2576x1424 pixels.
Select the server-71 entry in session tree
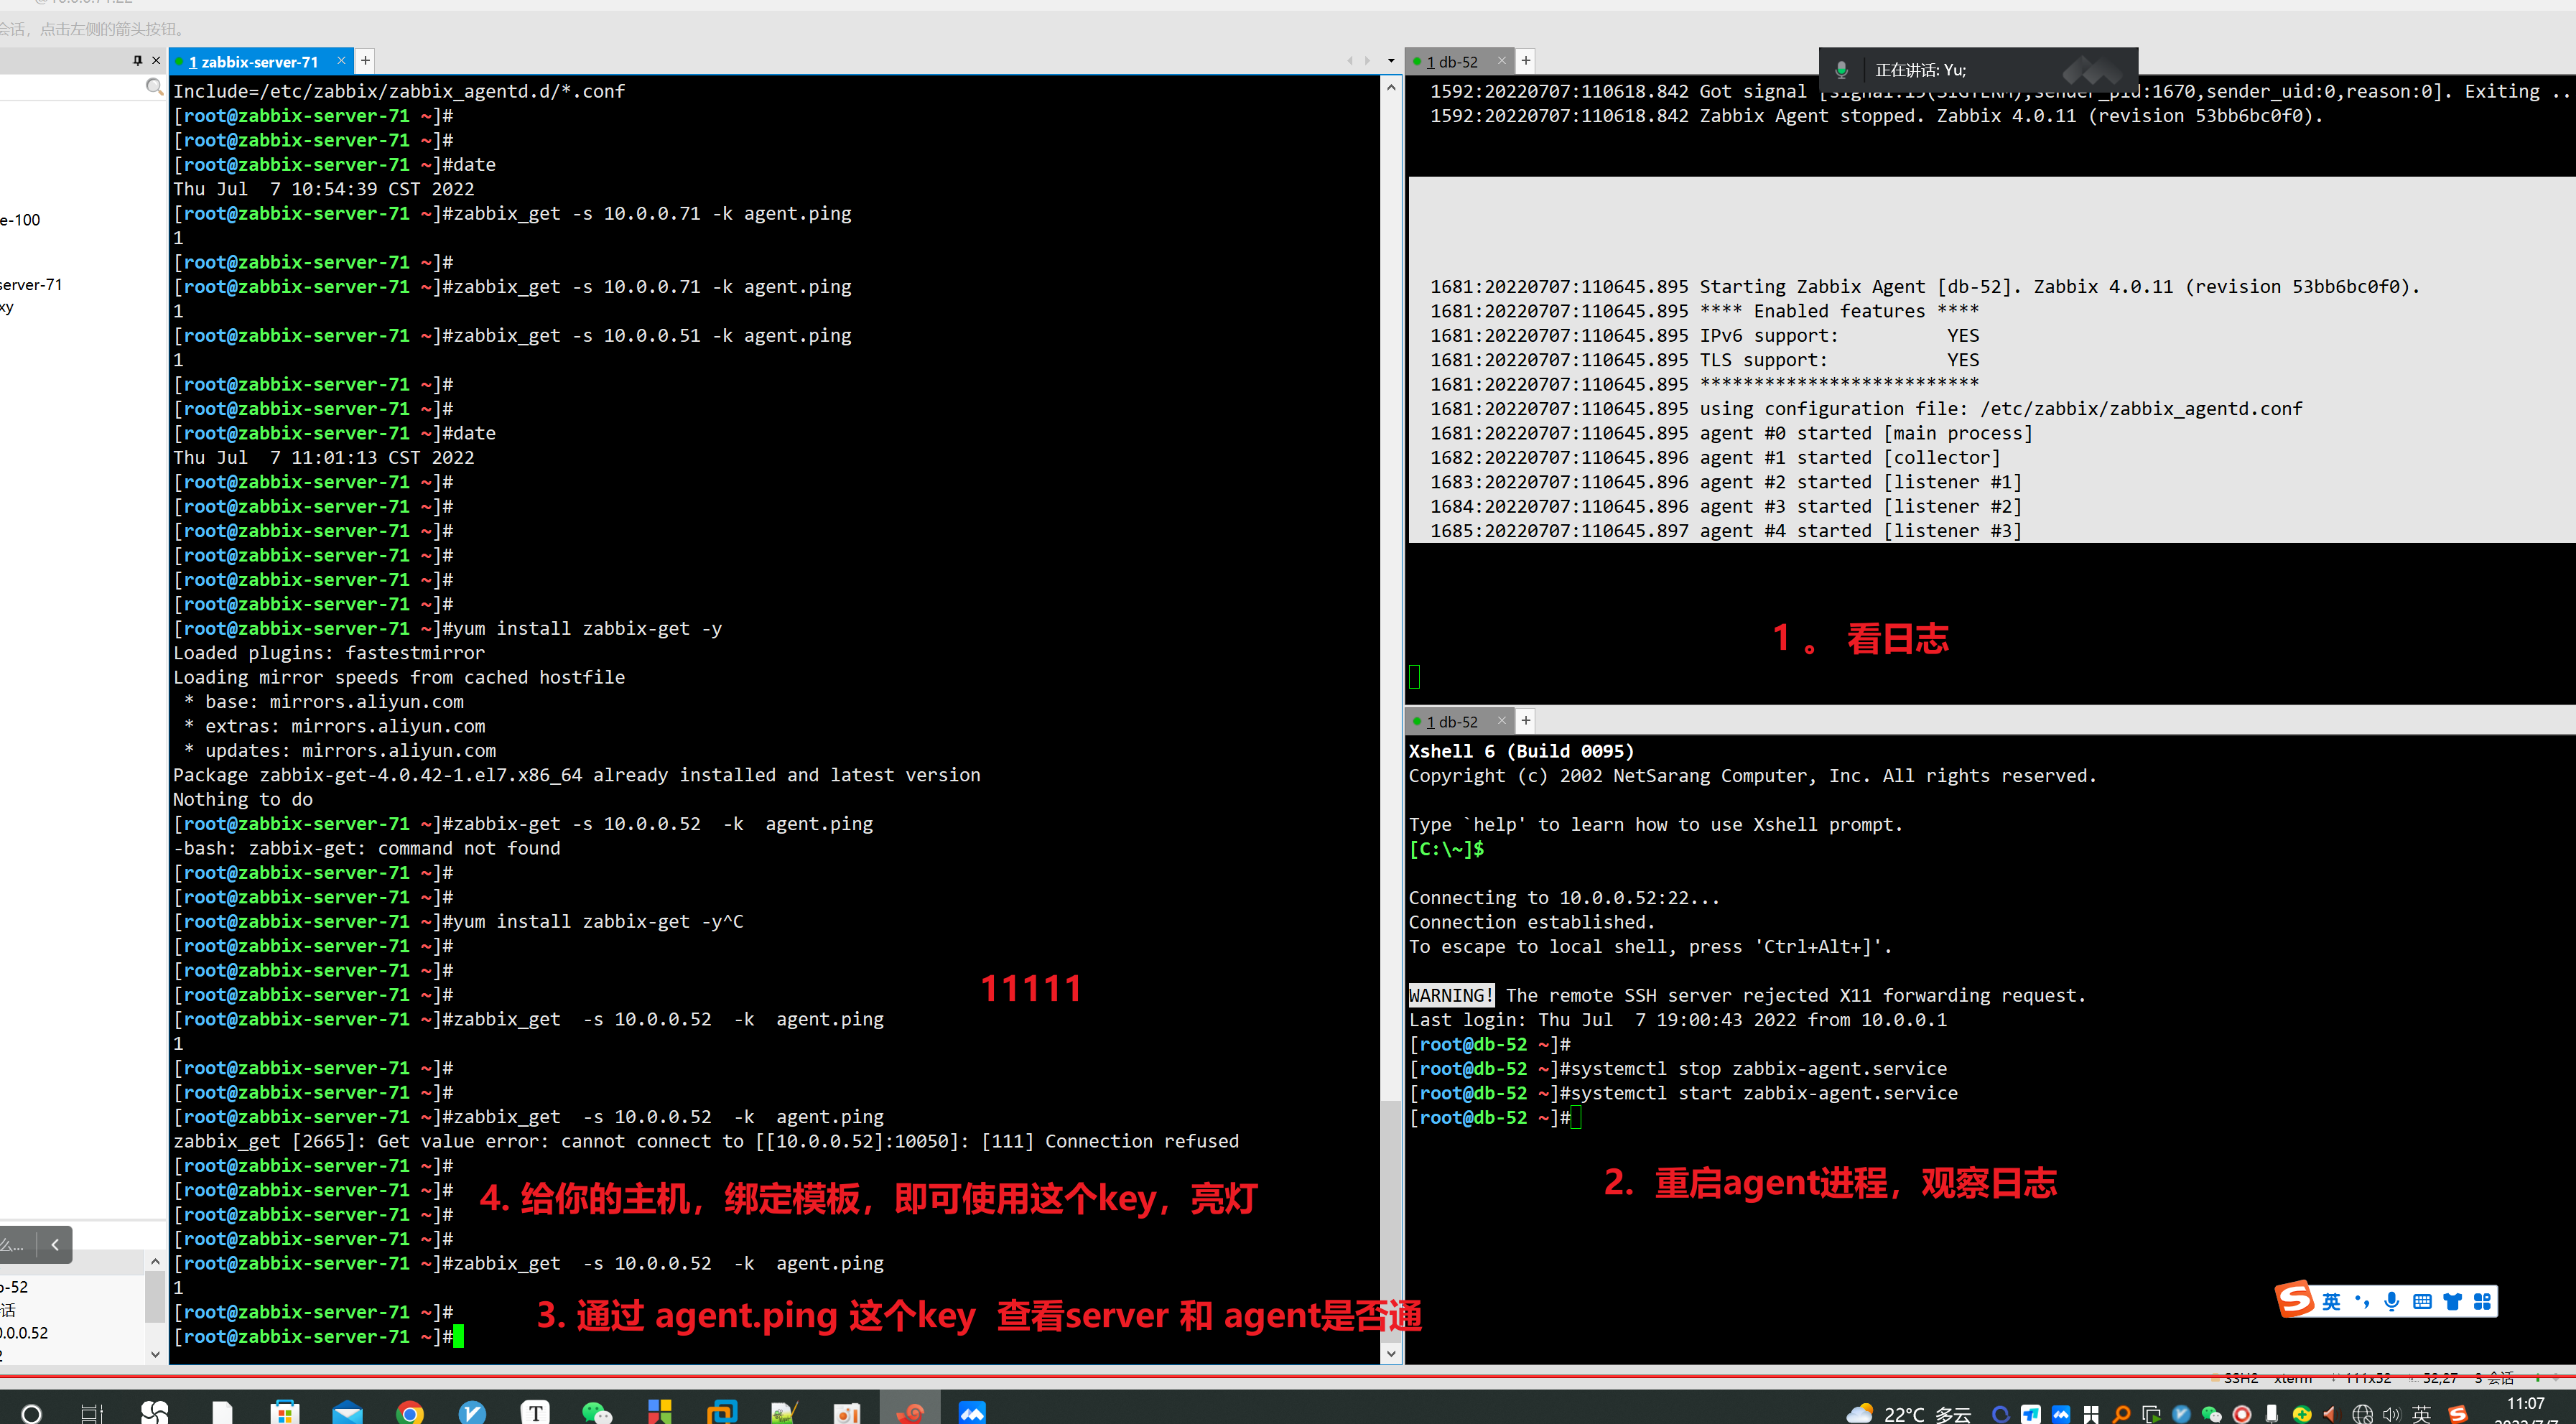[31, 285]
